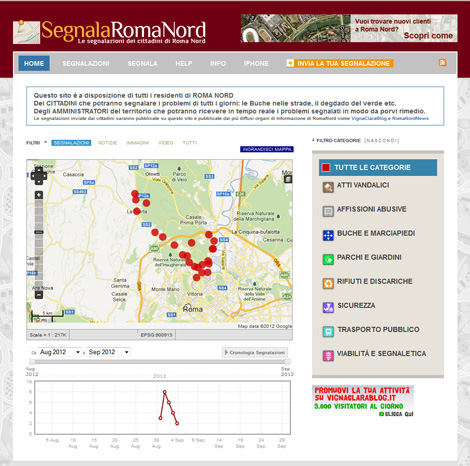This screenshot has height=466, width=470.
Task: Open the iPhone menu item
Action: (256, 63)
